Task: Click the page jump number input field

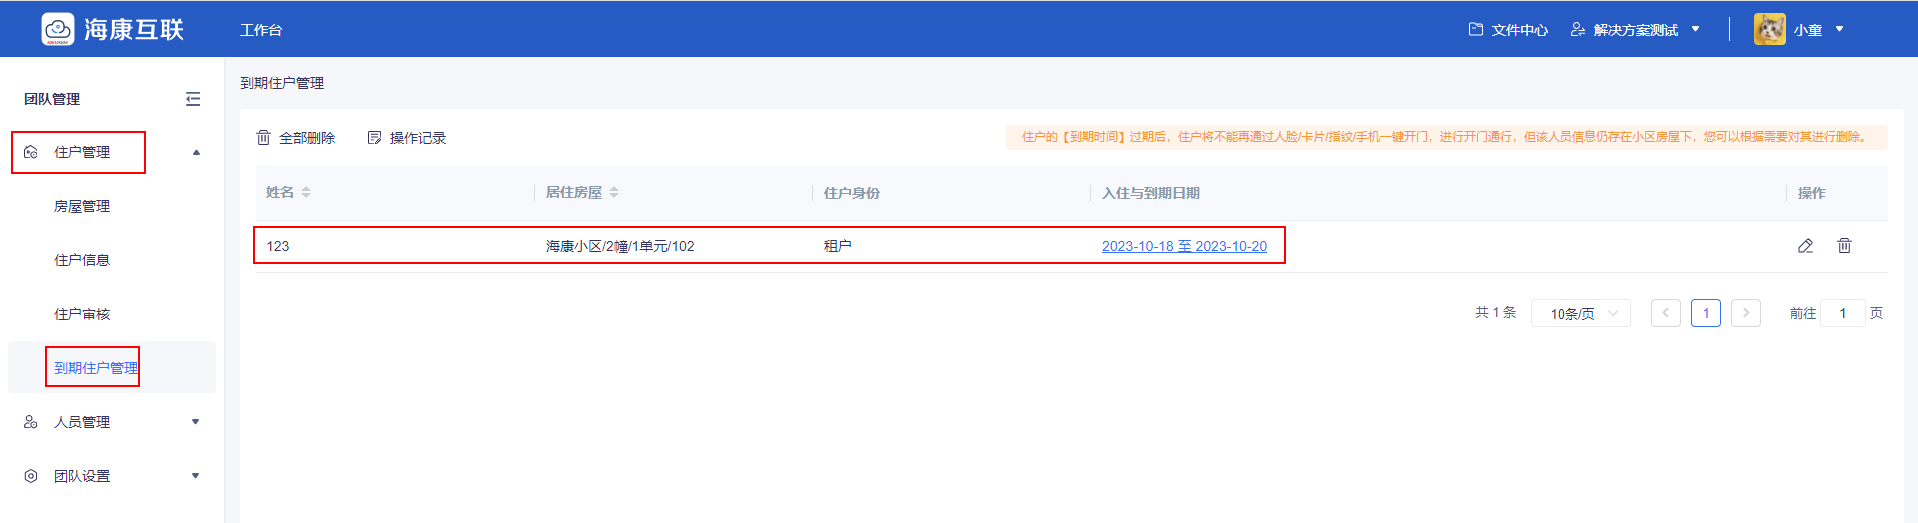Action: click(x=1842, y=314)
